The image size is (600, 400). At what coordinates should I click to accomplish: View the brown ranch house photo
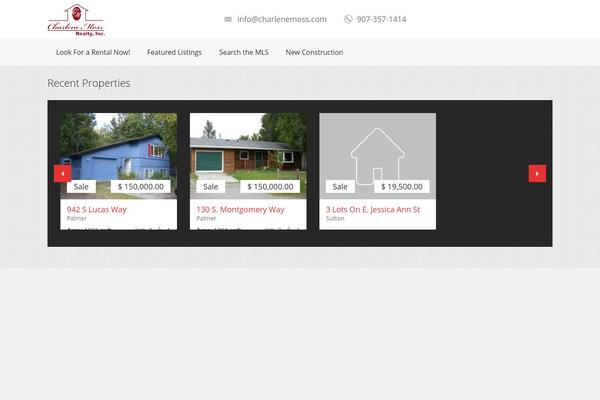tap(248, 156)
